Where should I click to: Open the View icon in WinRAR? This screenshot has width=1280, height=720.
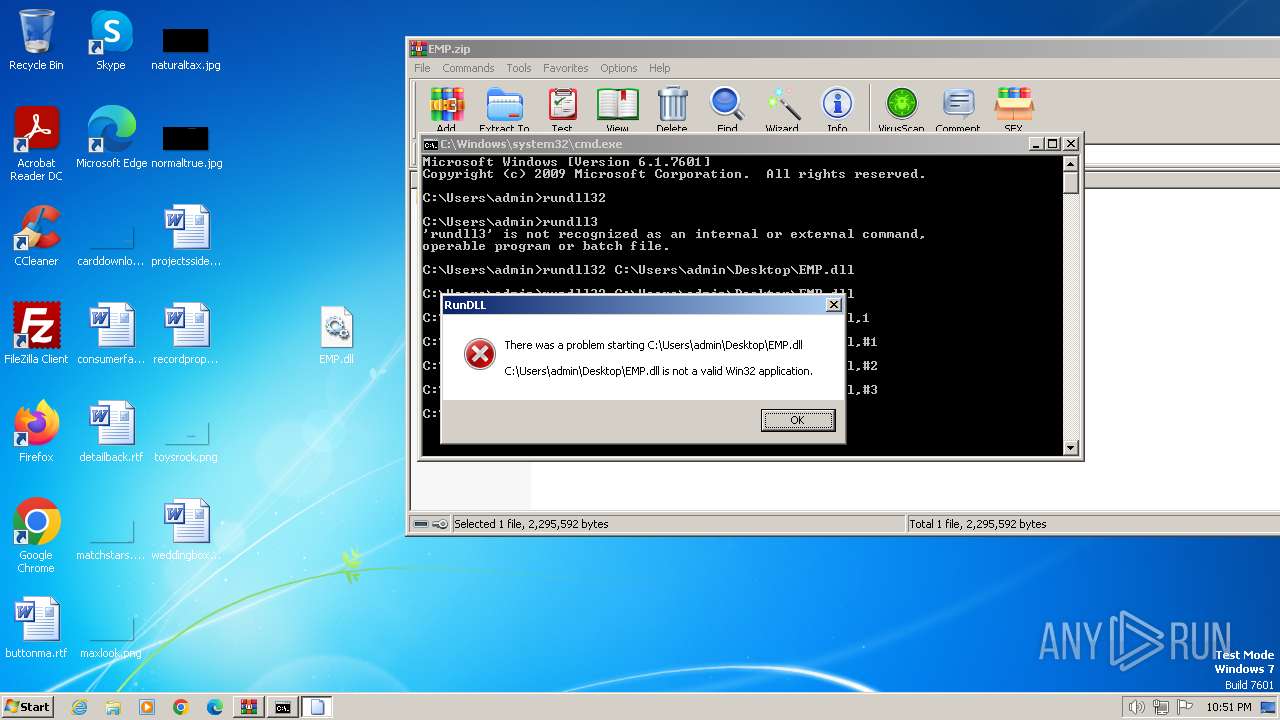point(617,108)
